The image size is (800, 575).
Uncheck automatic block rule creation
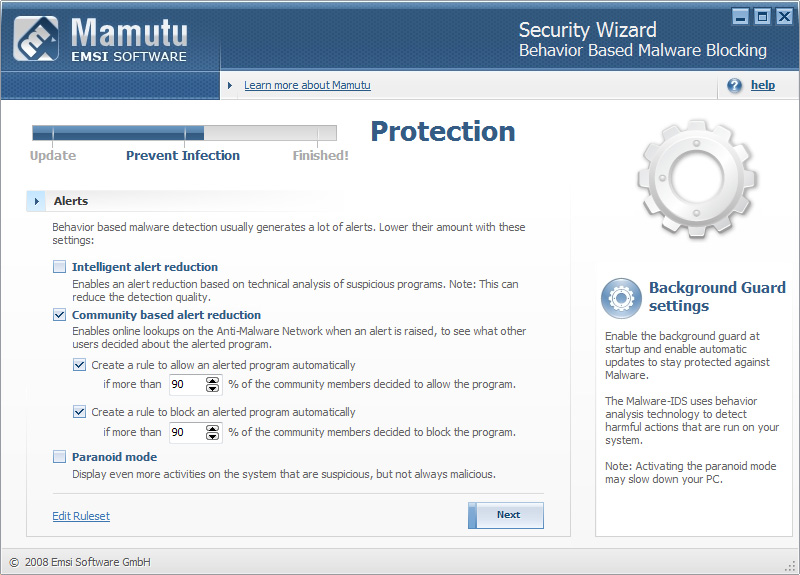(x=80, y=411)
